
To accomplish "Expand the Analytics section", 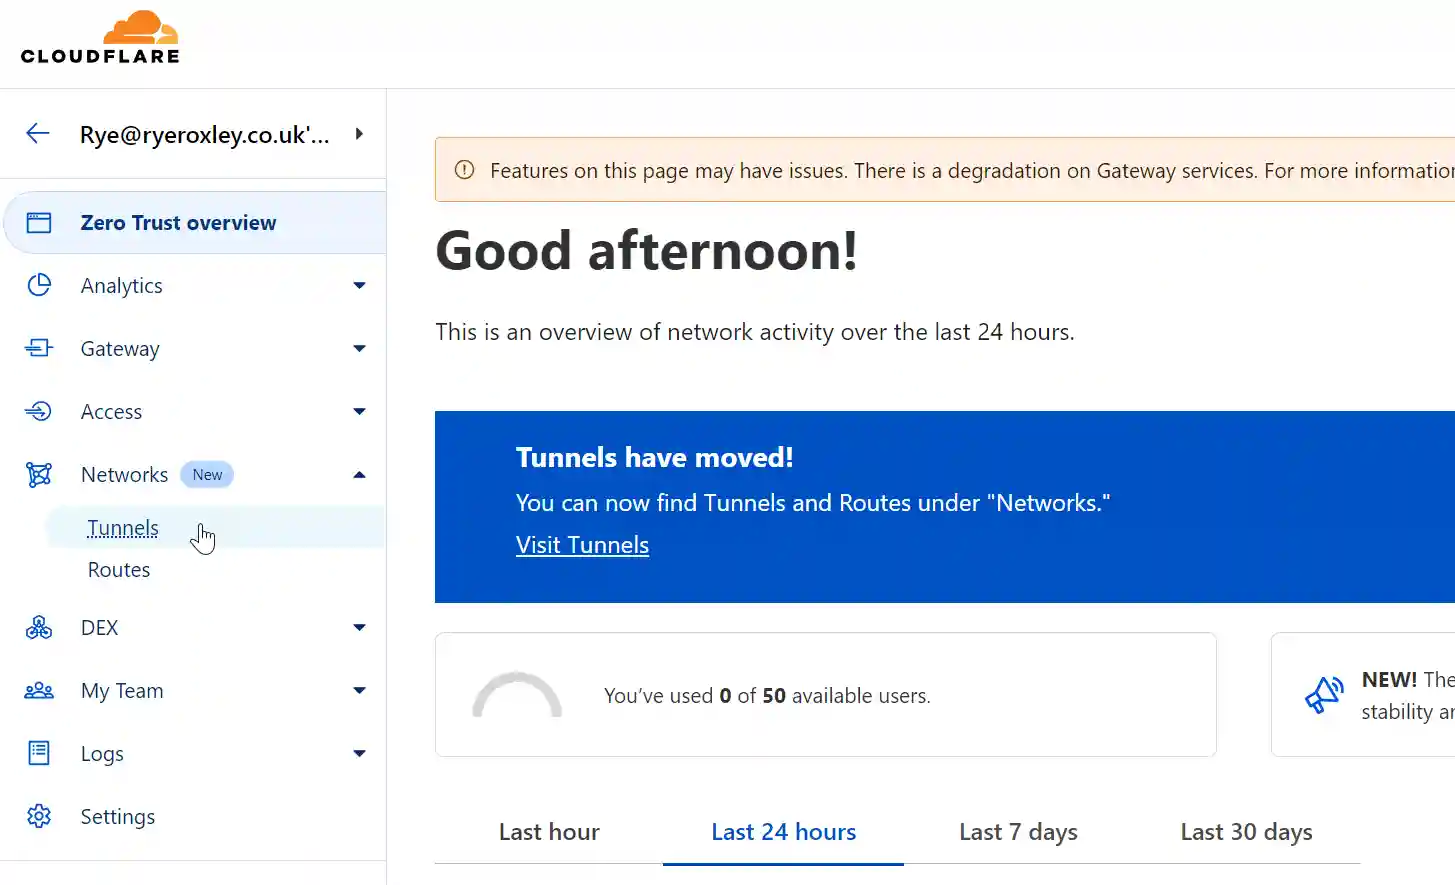I will click(359, 285).
